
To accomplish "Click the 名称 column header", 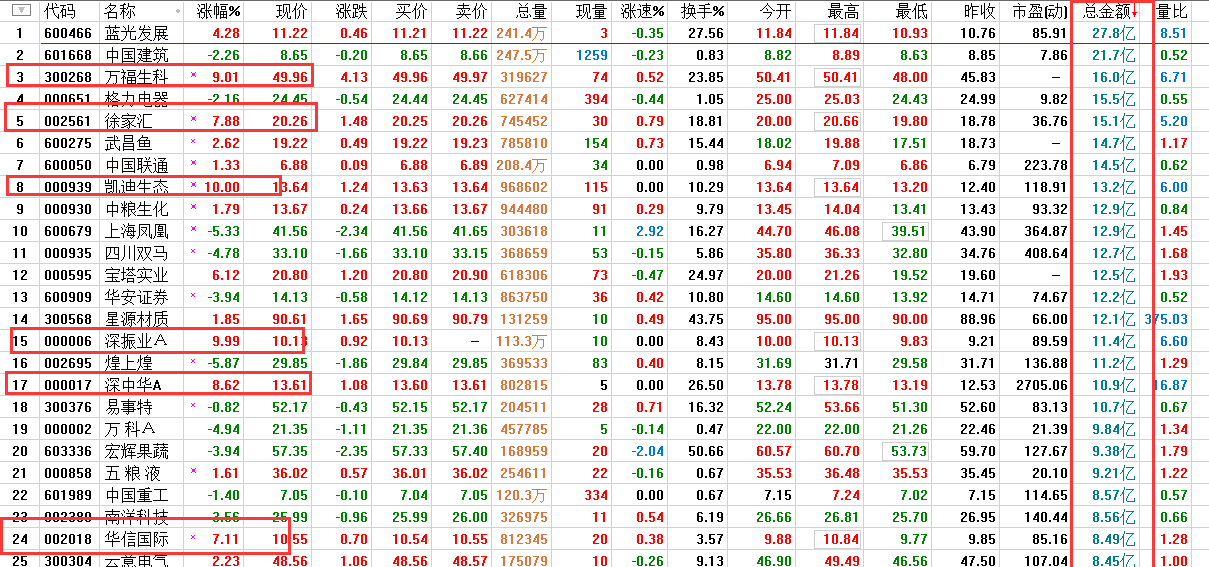I will pos(120,11).
